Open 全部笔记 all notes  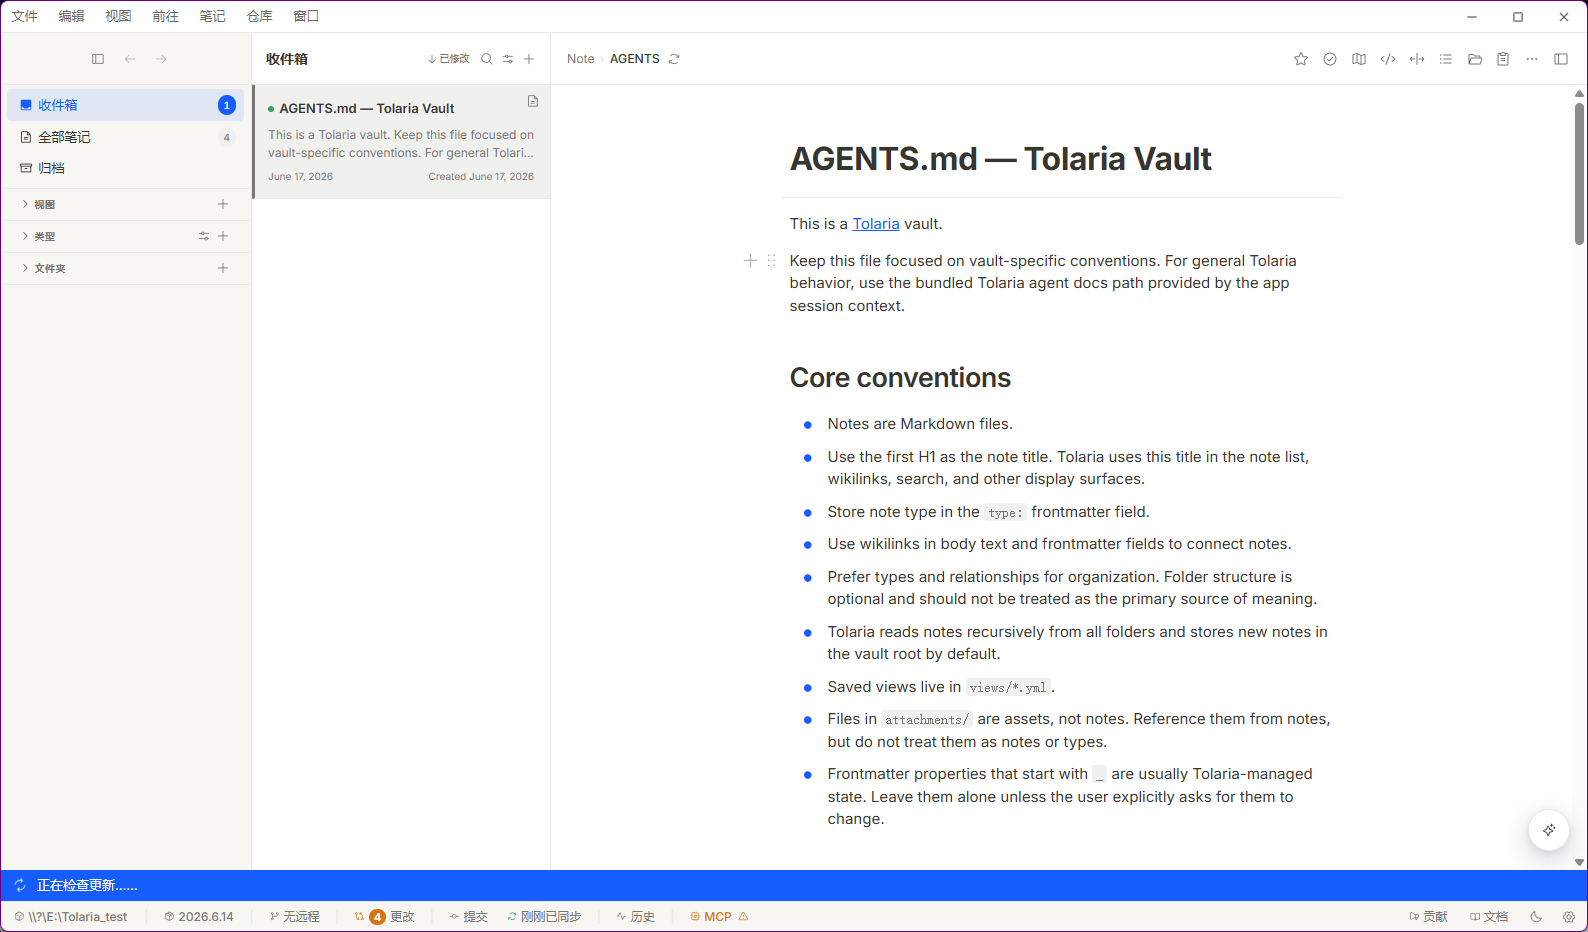coord(126,137)
